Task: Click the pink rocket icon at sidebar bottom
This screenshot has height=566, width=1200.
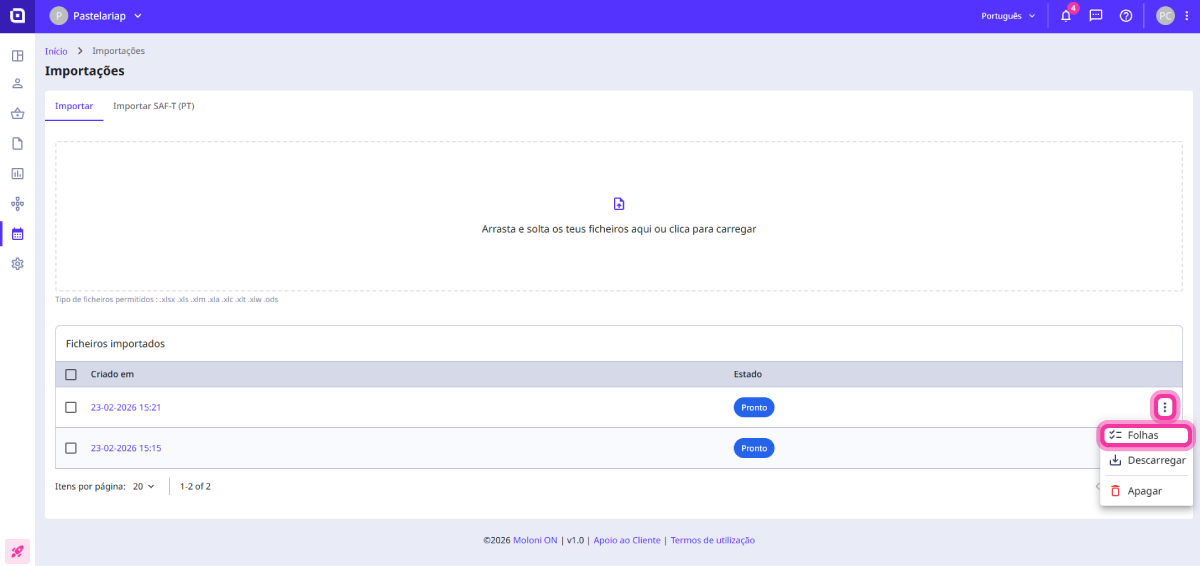Action: pyautogui.click(x=17, y=551)
